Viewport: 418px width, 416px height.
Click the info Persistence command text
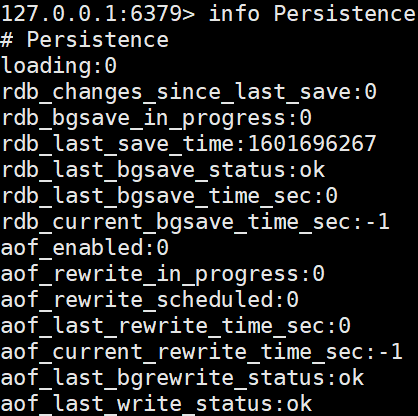(x=312, y=14)
